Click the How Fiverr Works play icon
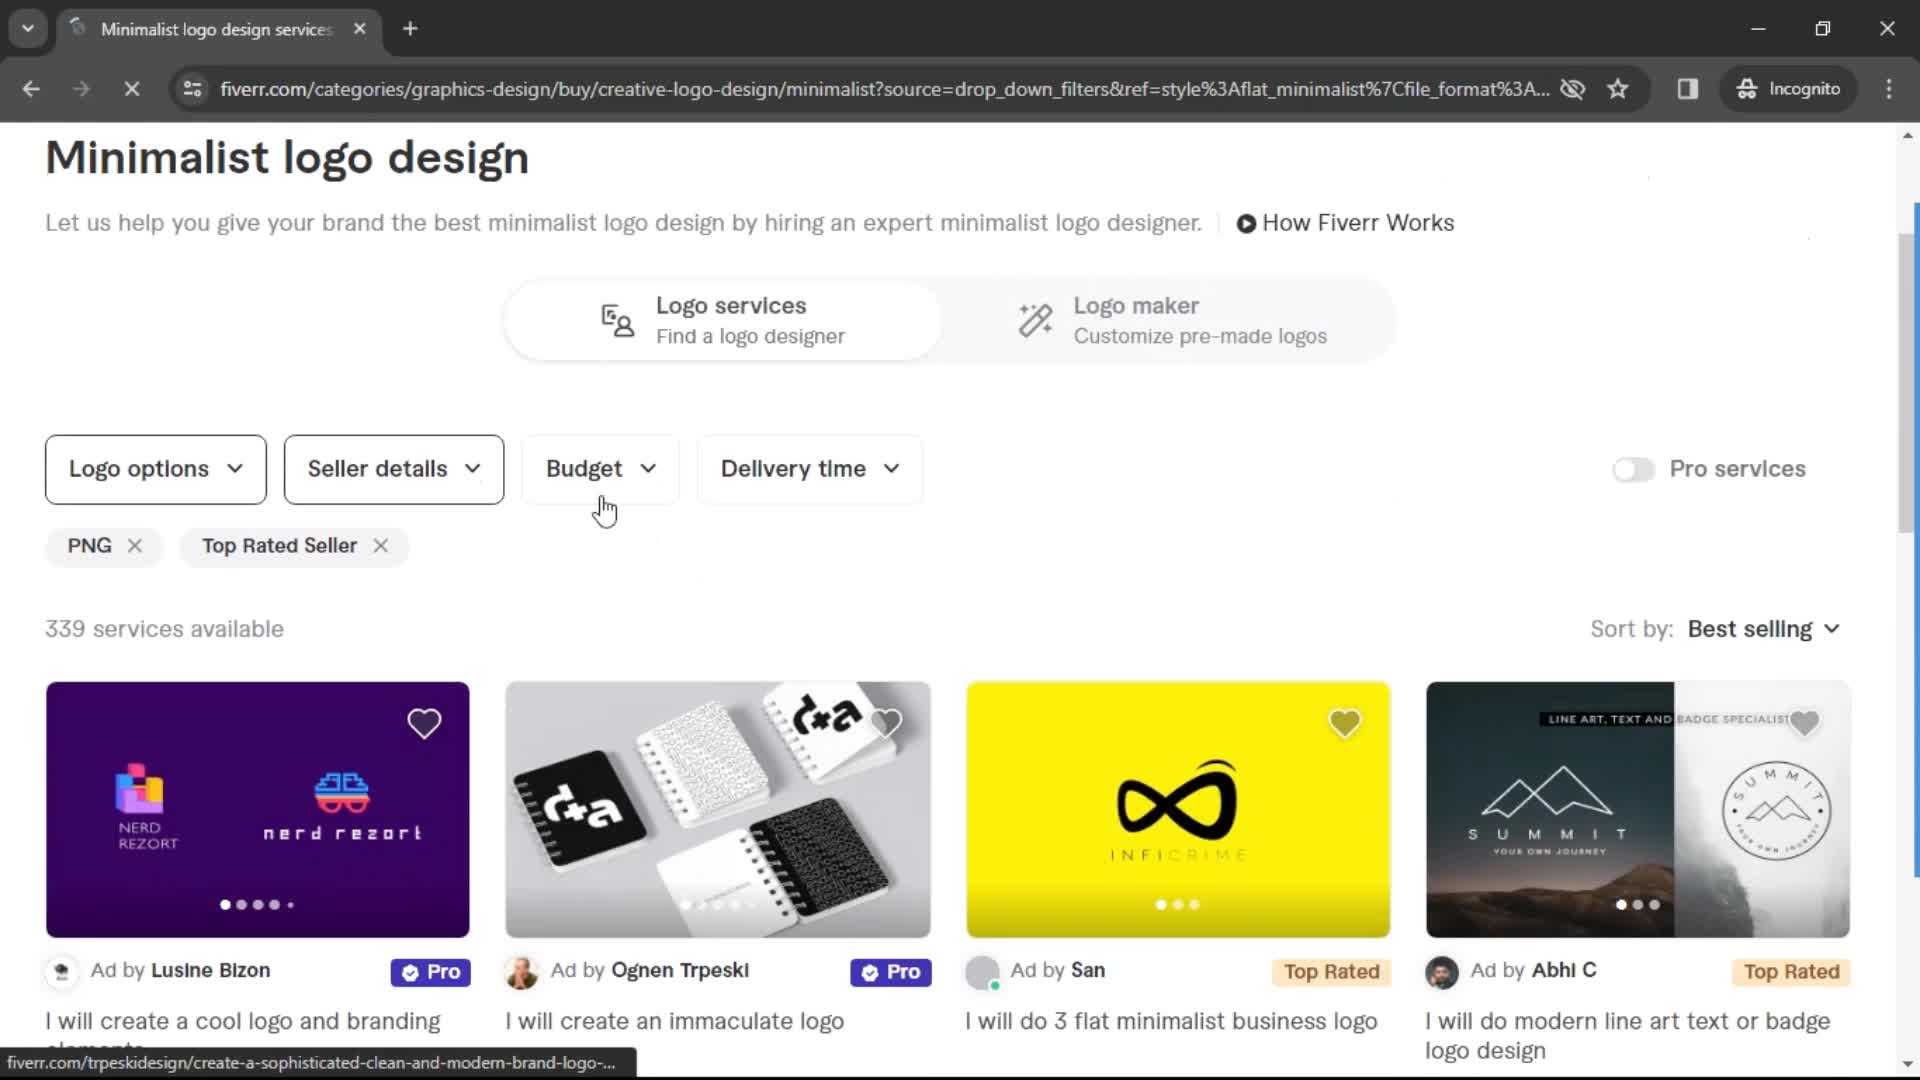1920x1080 pixels. [x=1246, y=223]
